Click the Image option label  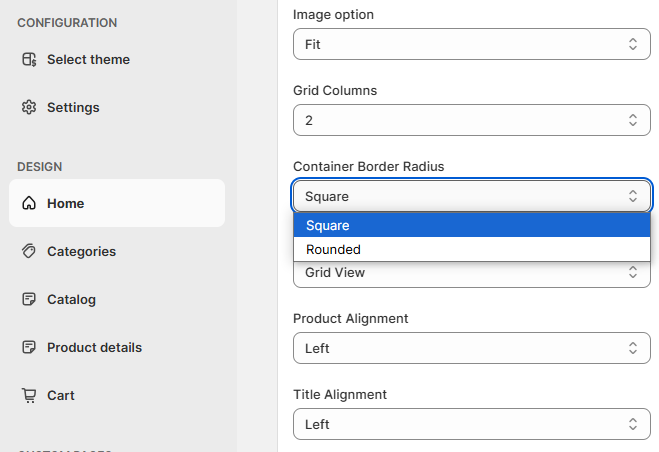pyautogui.click(x=333, y=14)
